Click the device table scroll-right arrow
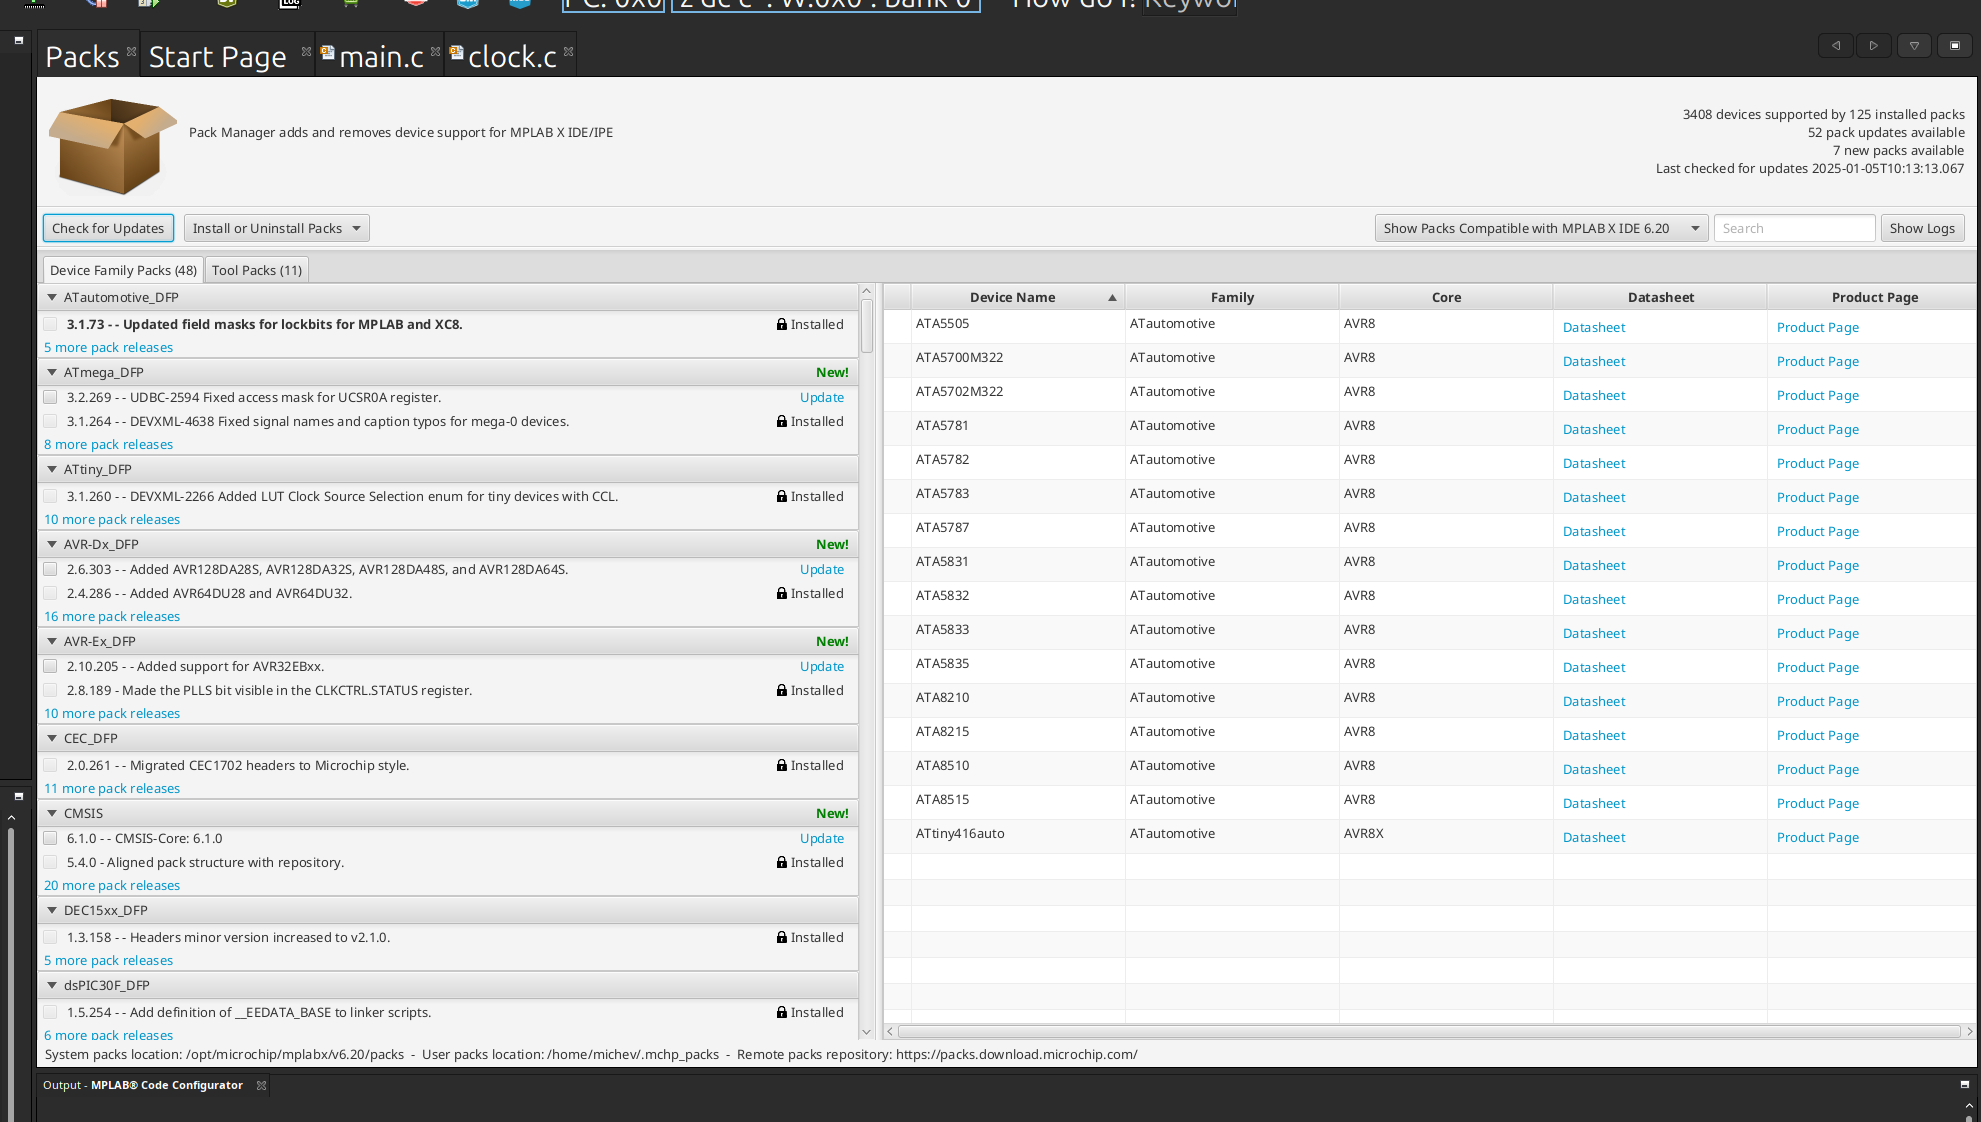The image size is (1981, 1122). pyautogui.click(x=1969, y=1031)
